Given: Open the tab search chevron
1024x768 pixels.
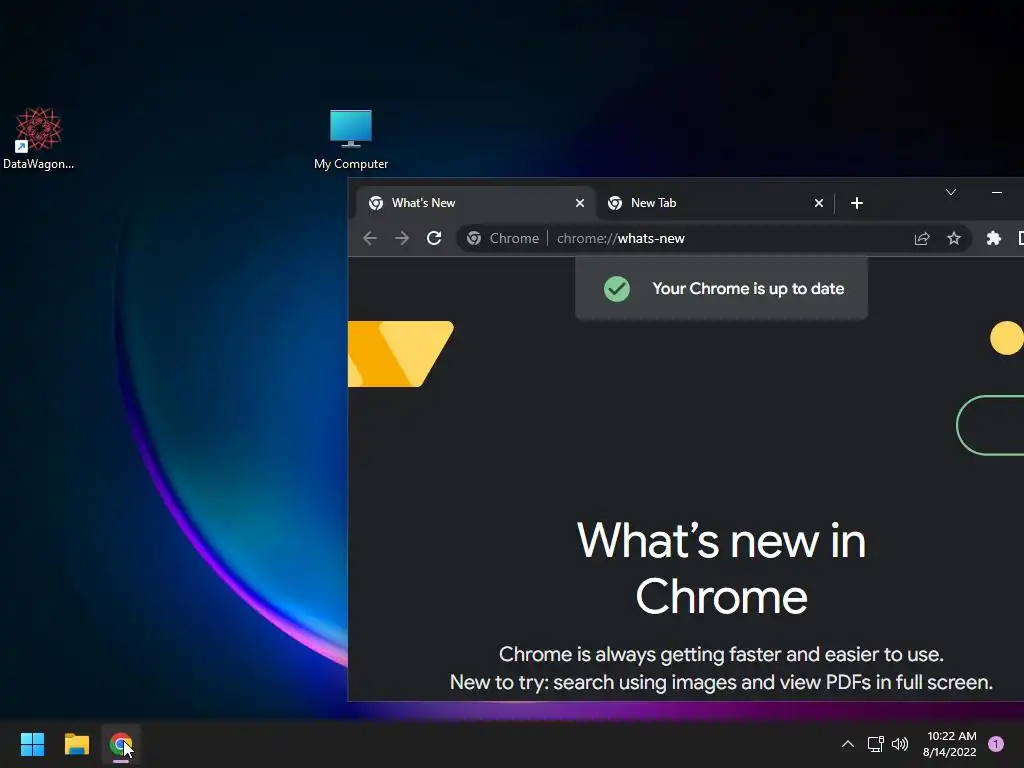Looking at the screenshot, I should pos(951,192).
